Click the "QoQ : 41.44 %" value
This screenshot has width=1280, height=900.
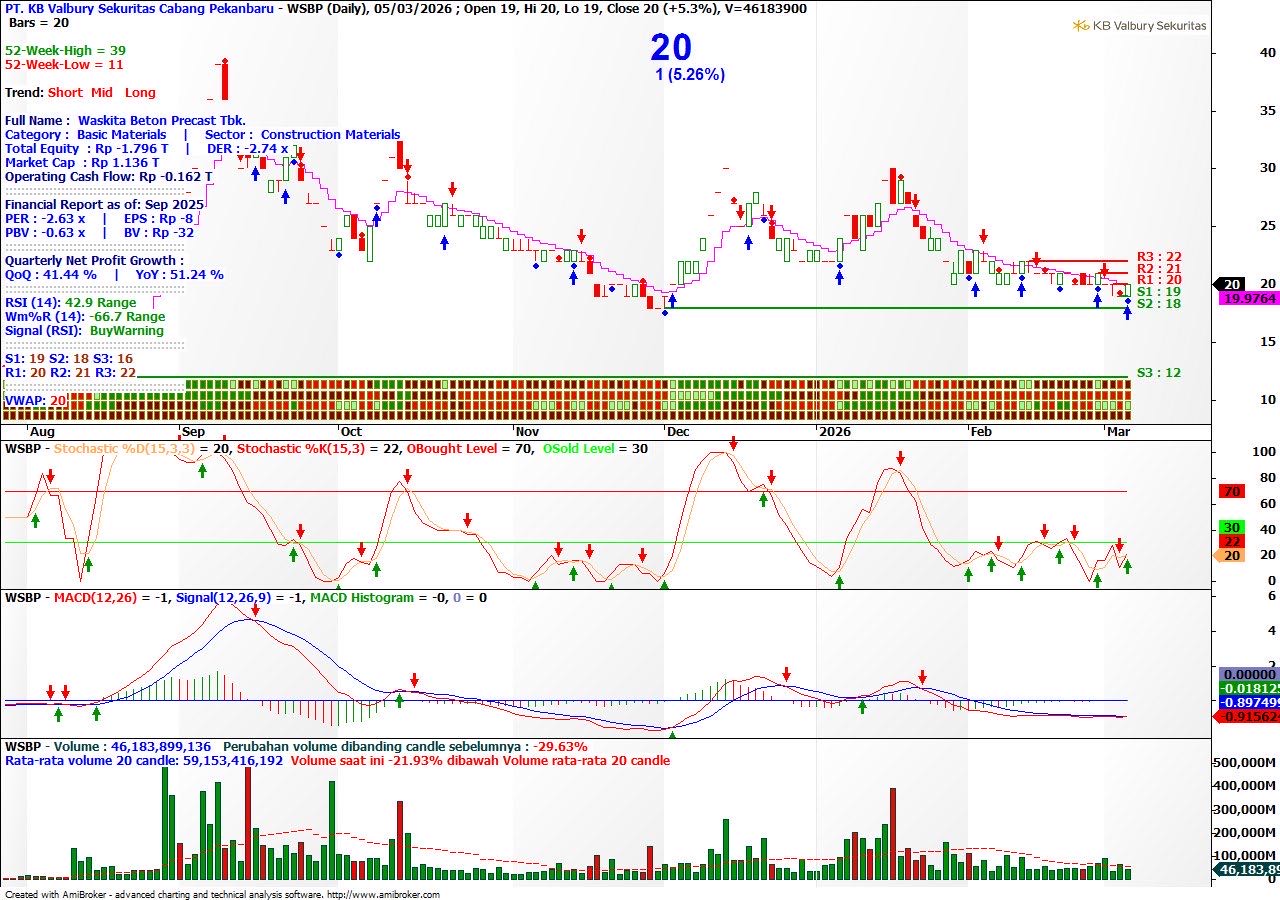tap(51, 274)
